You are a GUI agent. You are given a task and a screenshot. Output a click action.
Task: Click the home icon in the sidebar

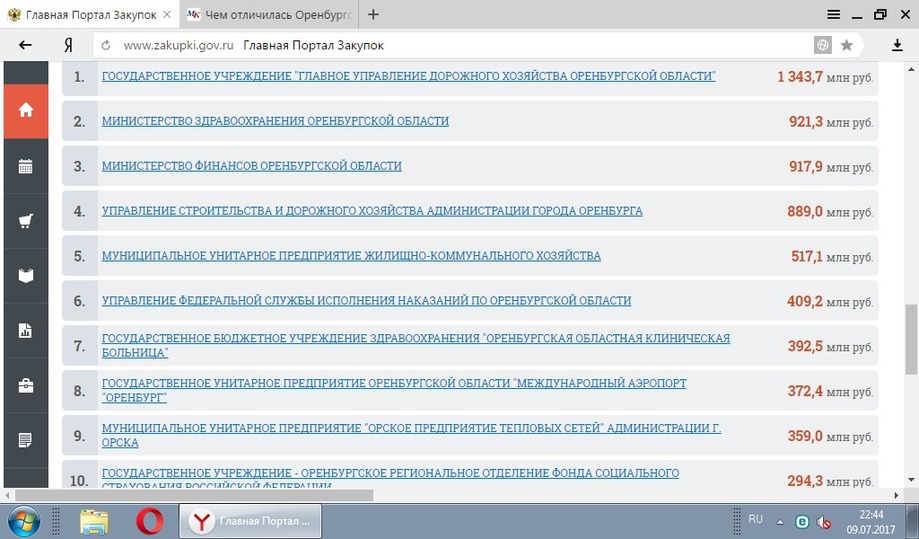click(26, 110)
